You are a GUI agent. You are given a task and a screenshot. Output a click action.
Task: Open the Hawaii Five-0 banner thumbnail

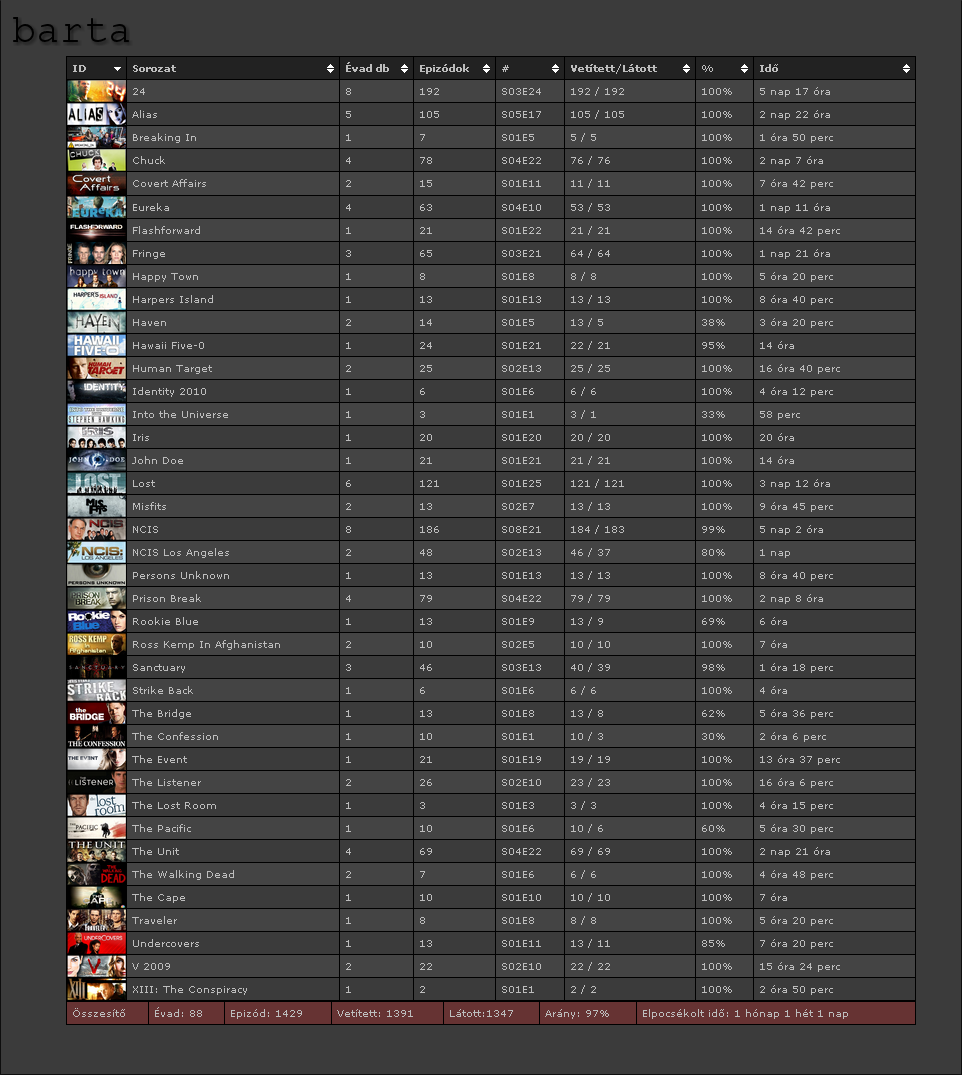point(97,346)
